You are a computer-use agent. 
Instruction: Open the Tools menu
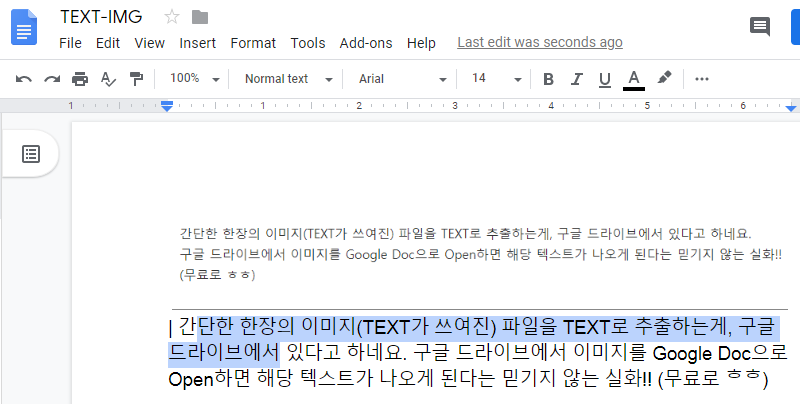pyautogui.click(x=308, y=43)
